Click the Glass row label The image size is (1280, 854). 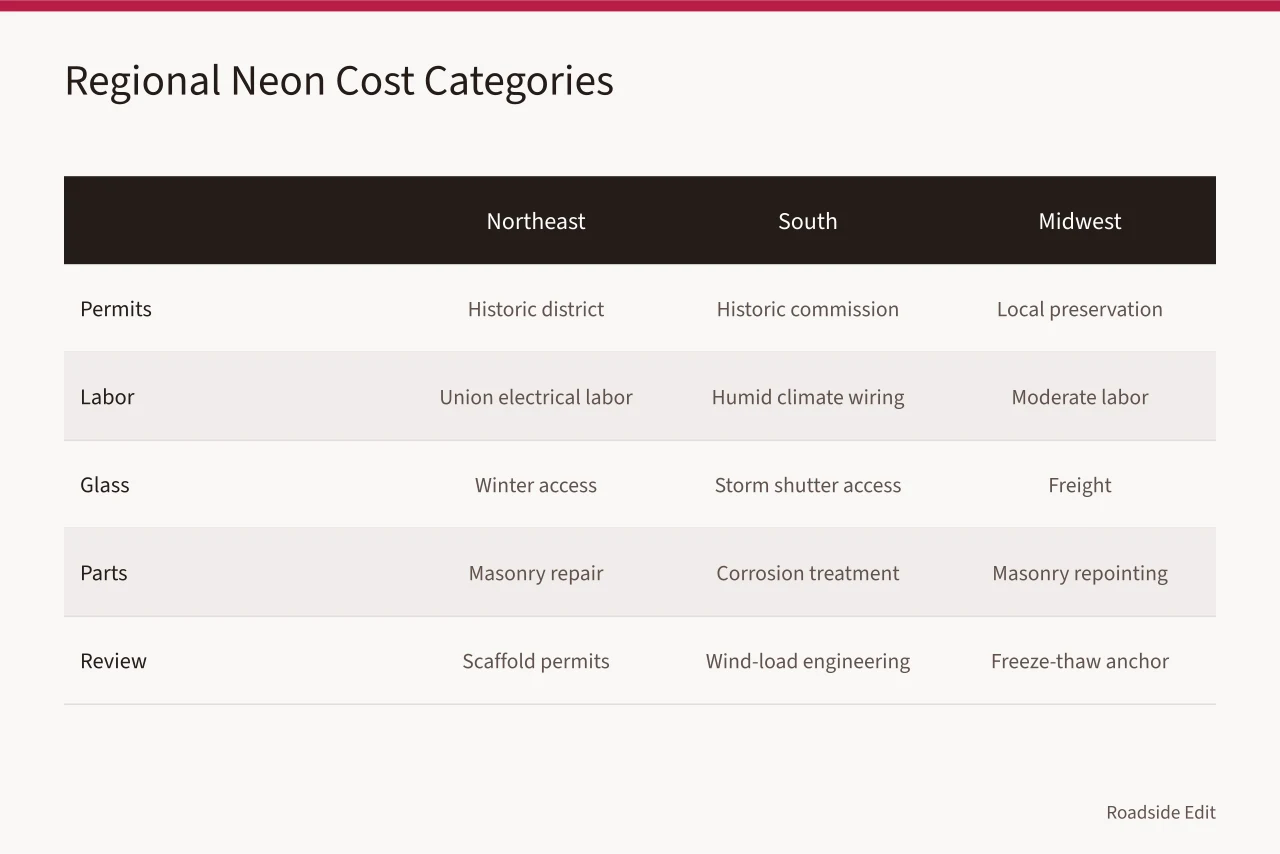(105, 485)
